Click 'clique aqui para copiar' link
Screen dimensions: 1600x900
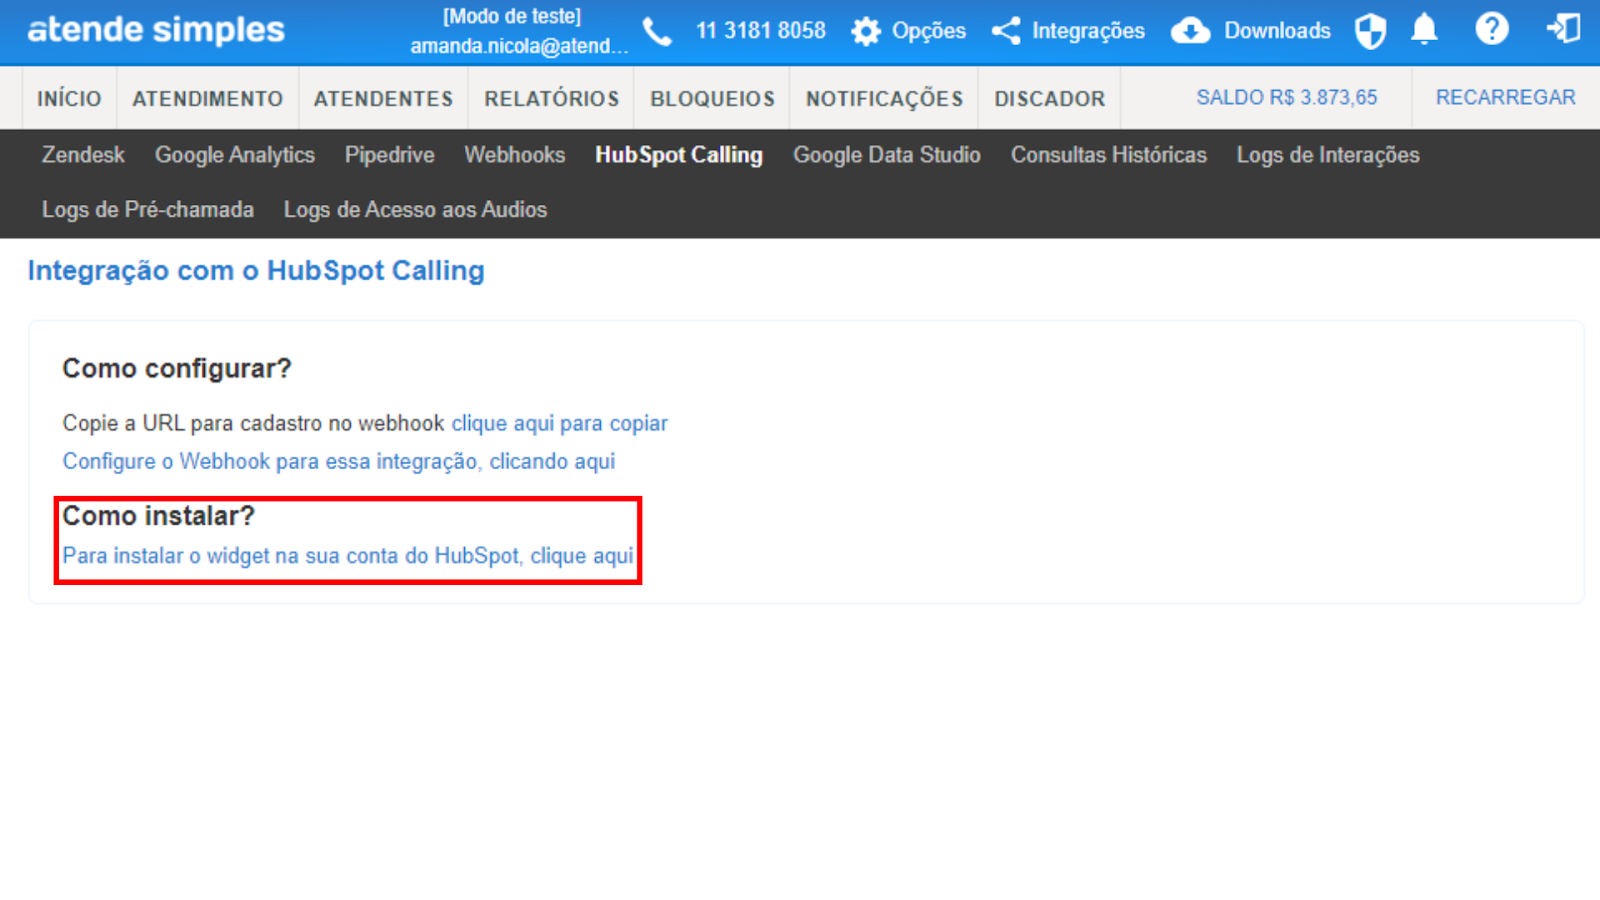559,423
